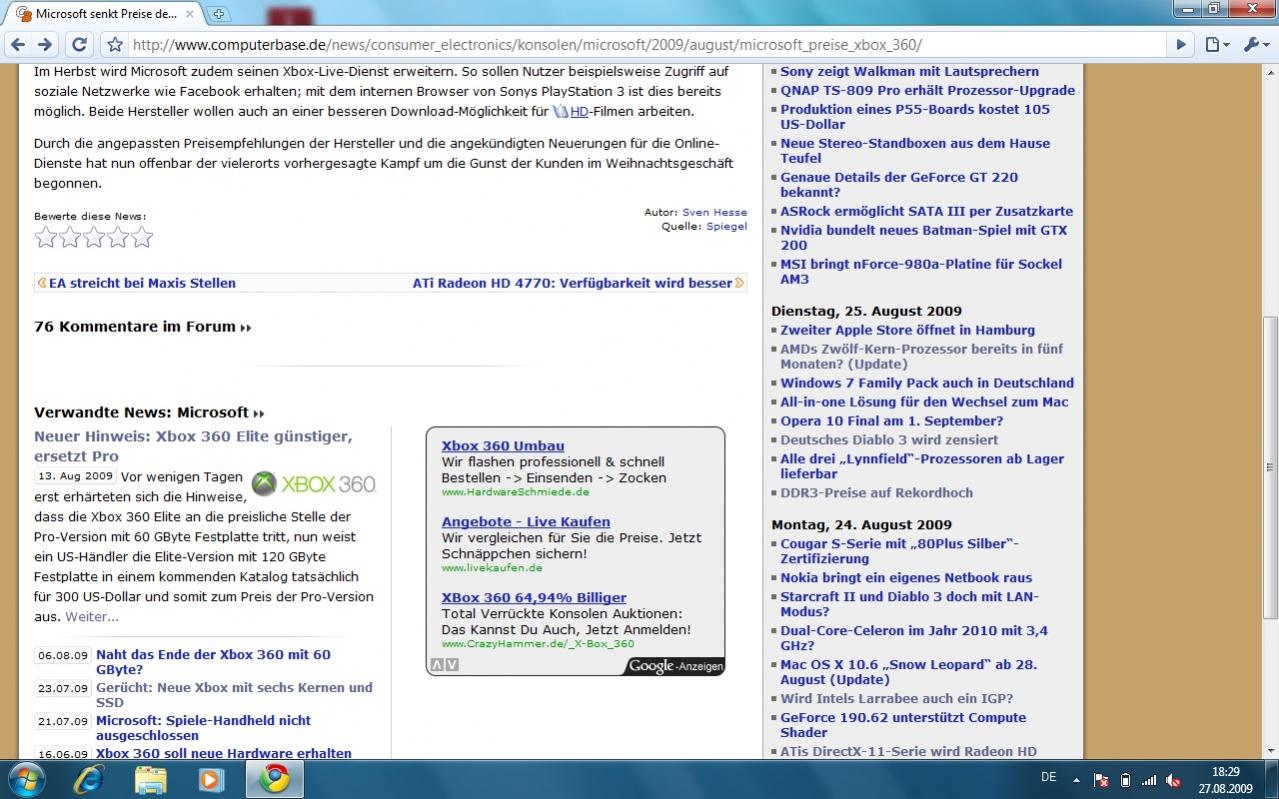This screenshot has width=1279, height=799.
Task: Go back with the browser back arrow
Action: [17, 44]
